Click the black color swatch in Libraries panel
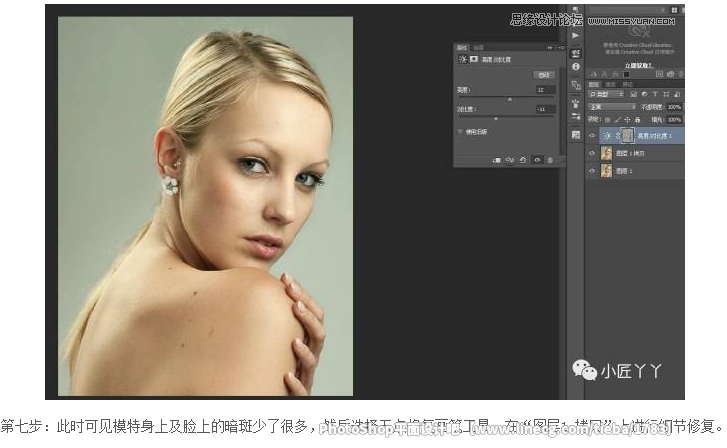Image resolution: width=727 pixels, height=448 pixels. (x=626, y=74)
